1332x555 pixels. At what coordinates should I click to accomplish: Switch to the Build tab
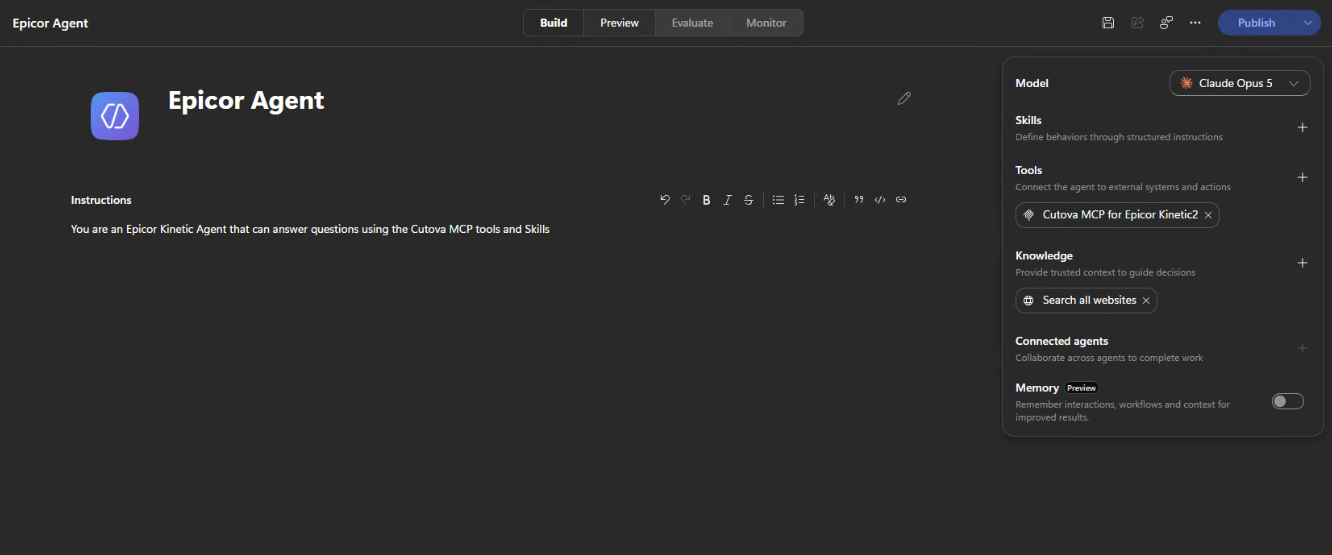pos(554,23)
